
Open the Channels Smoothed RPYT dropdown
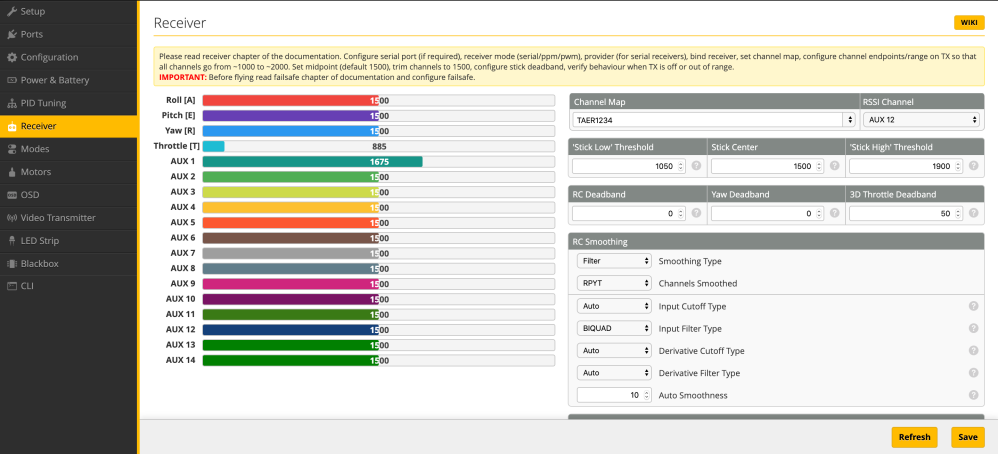(x=614, y=283)
